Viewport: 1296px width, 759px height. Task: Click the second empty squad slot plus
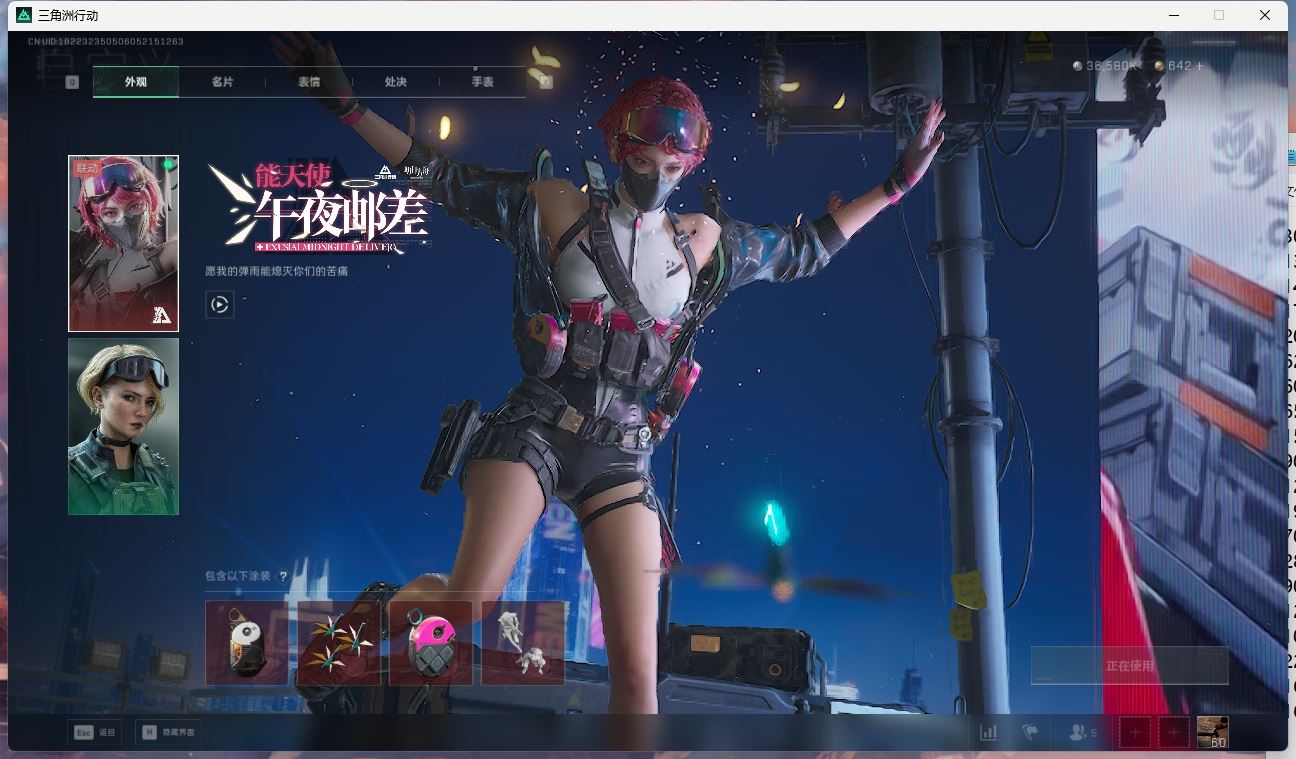[x=1173, y=732]
